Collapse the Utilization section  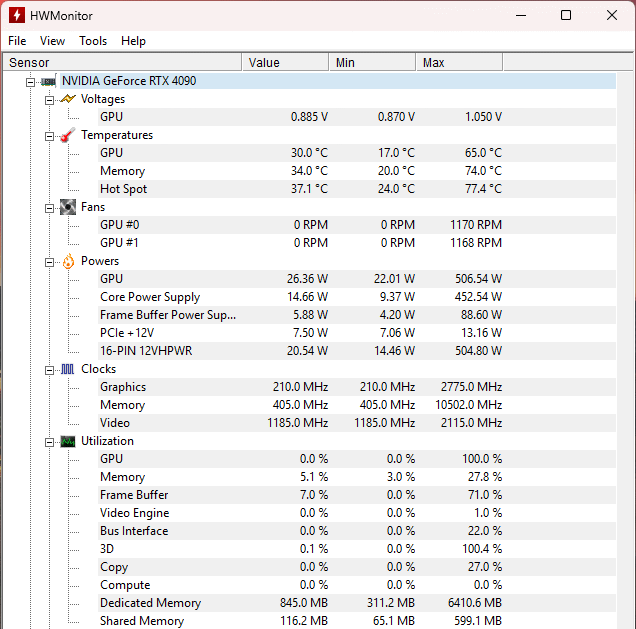[x=49, y=441]
